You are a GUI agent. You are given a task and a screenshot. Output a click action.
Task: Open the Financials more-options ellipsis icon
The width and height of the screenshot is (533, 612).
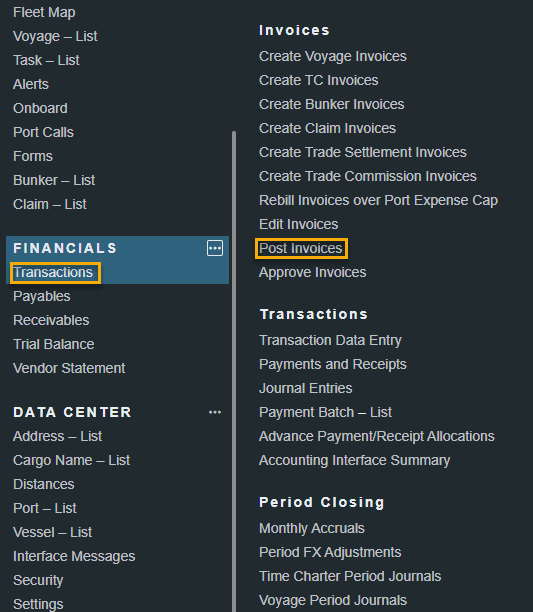pos(215,248)
